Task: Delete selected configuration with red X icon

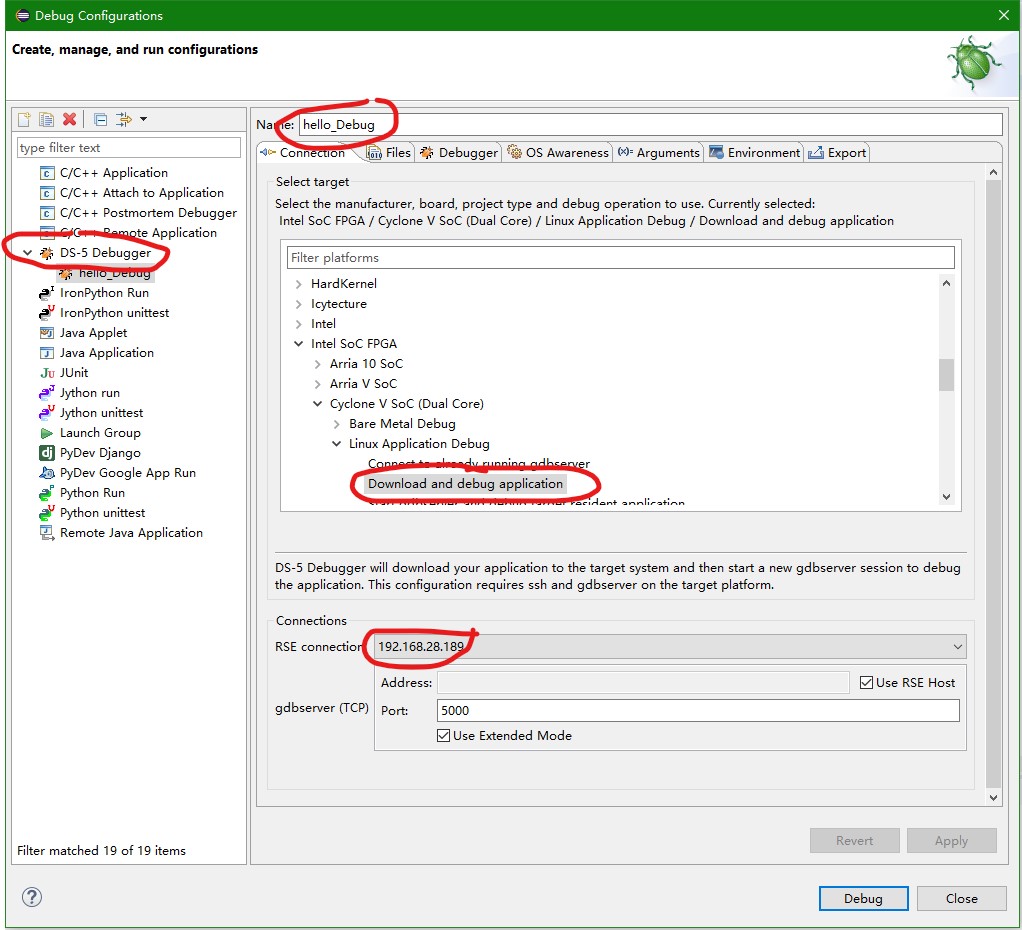Action: (69, 119)
